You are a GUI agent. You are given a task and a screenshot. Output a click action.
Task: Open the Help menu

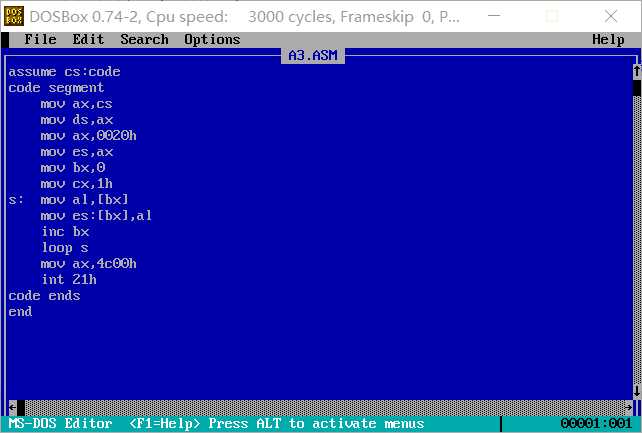(x=608, y=40)
